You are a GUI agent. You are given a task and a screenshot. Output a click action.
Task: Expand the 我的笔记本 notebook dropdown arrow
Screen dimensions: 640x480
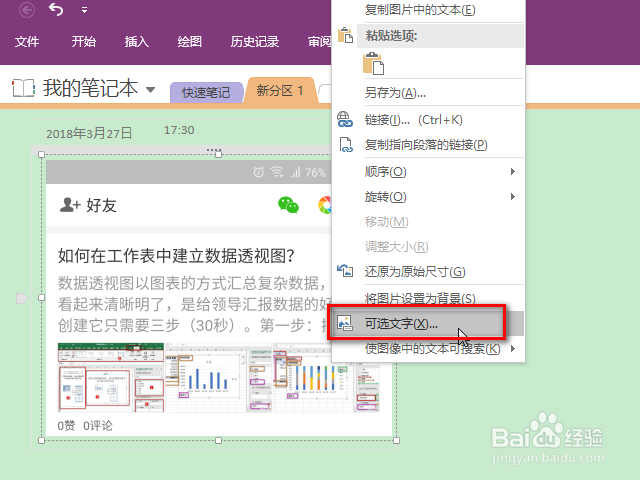coord(150,89)
